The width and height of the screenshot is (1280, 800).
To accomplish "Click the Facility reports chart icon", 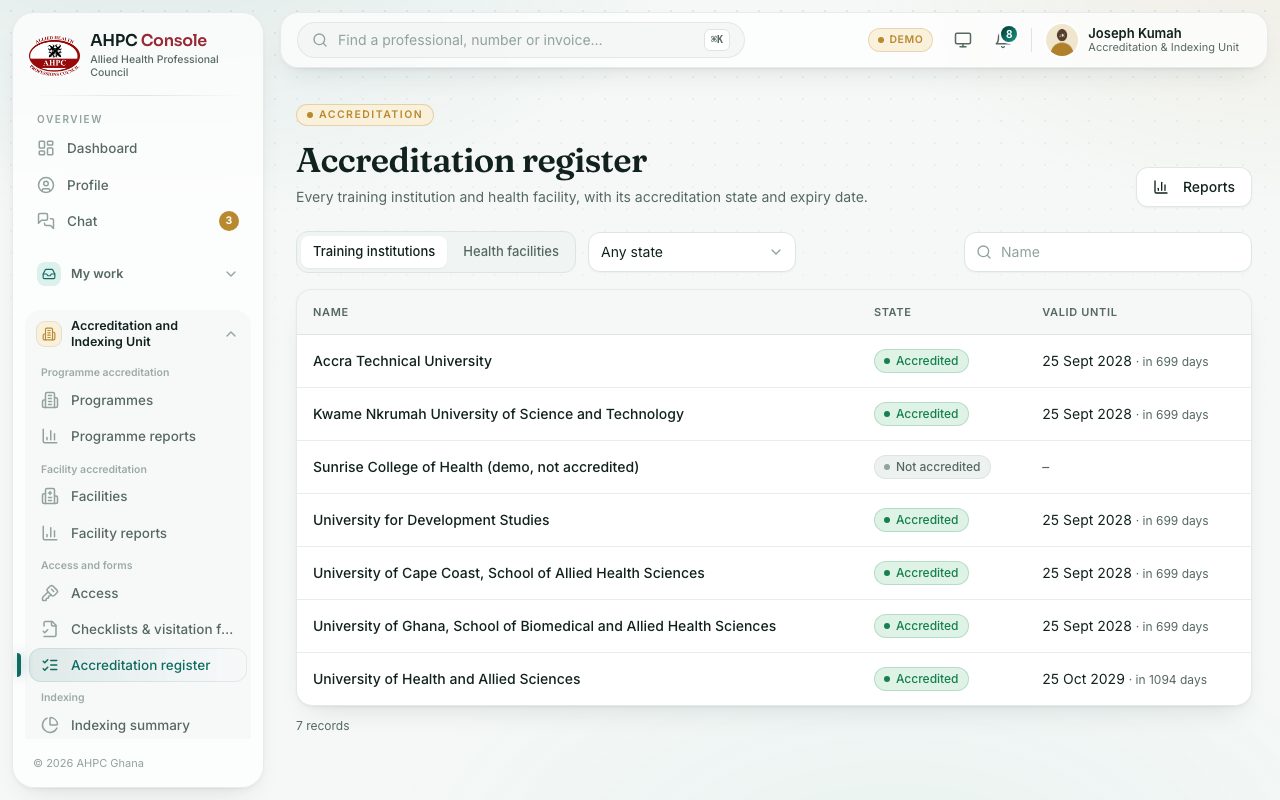I will coord(50,533).
